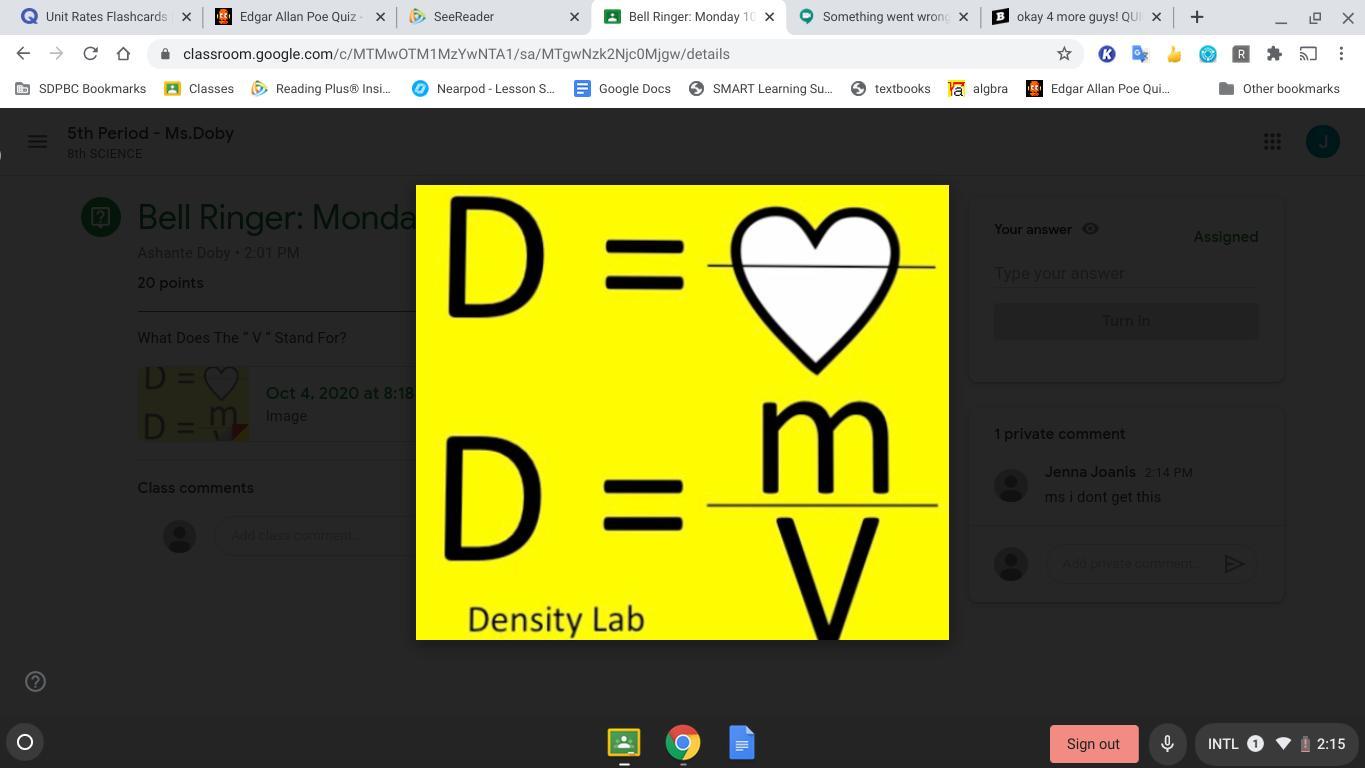Click the R extension icon
This screenshot has width=1365, height=768.
1241,54
